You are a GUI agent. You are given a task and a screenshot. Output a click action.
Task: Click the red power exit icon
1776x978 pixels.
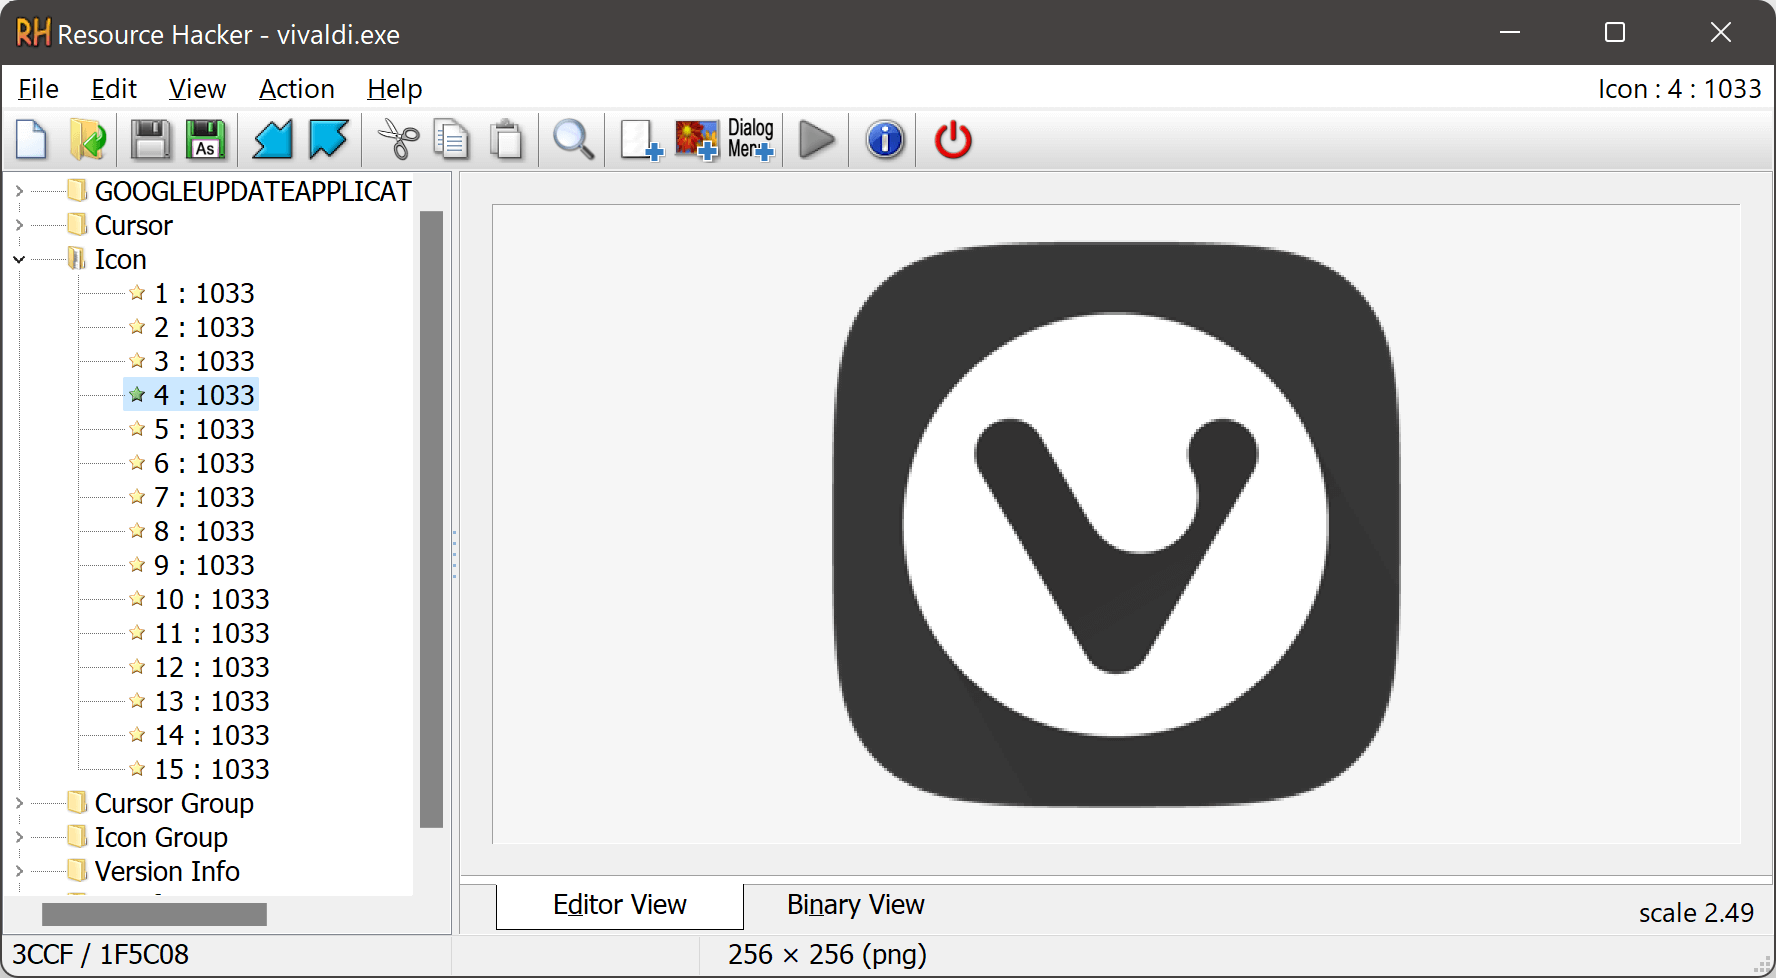coord(953,140)
